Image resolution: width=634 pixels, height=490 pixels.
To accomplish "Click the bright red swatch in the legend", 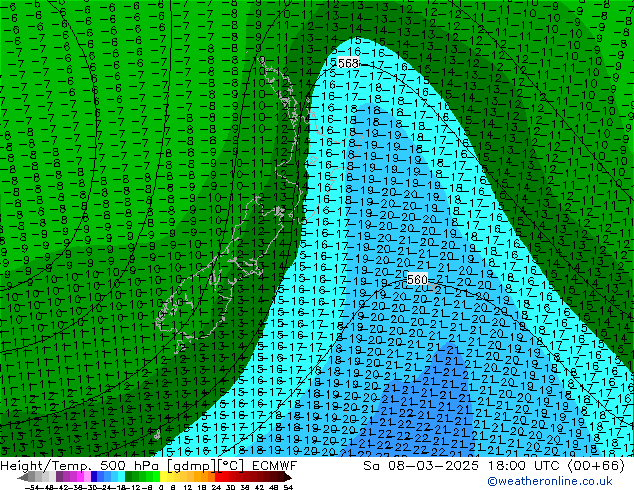I will click(218, 477).
